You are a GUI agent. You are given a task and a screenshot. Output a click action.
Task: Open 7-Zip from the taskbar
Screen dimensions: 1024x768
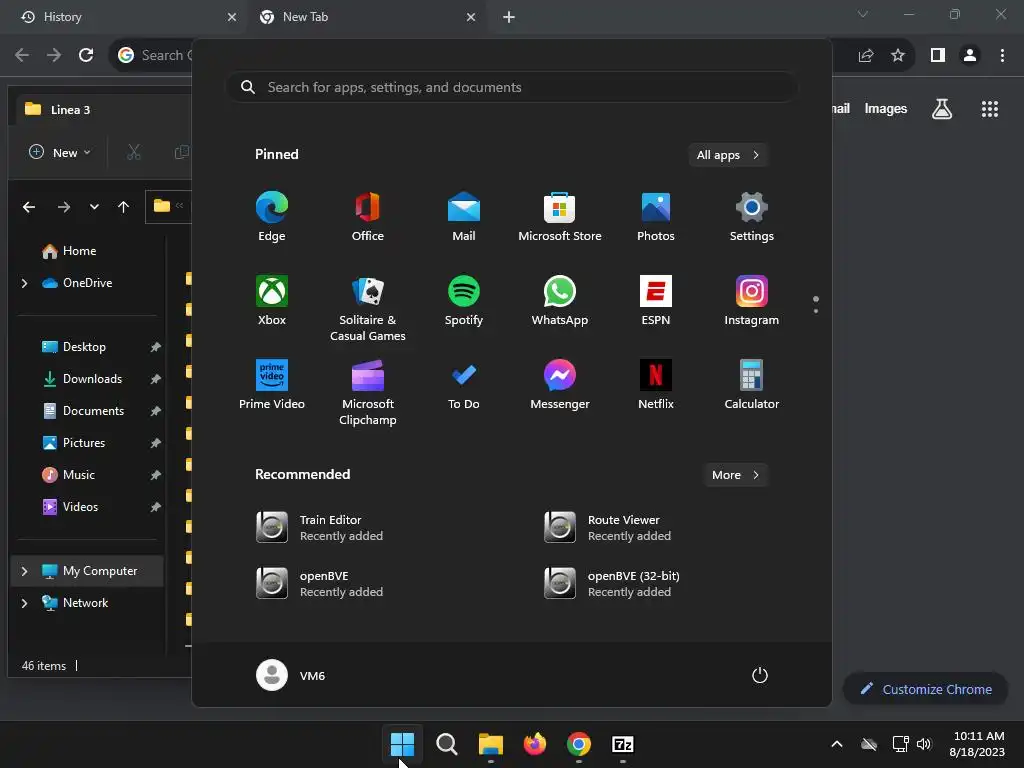[623, 744]
